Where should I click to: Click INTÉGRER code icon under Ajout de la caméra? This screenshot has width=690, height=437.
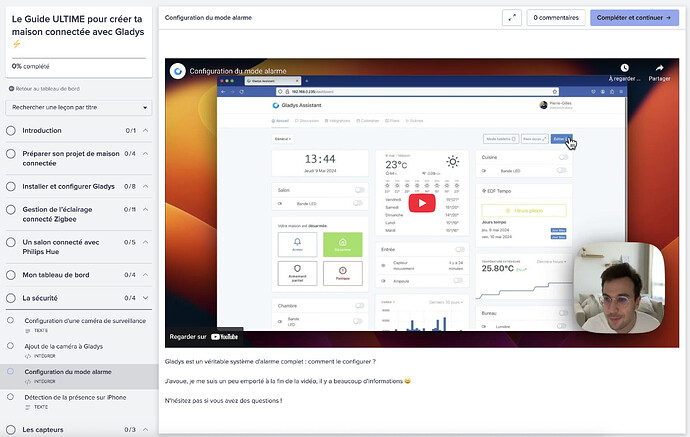point(28,356)
